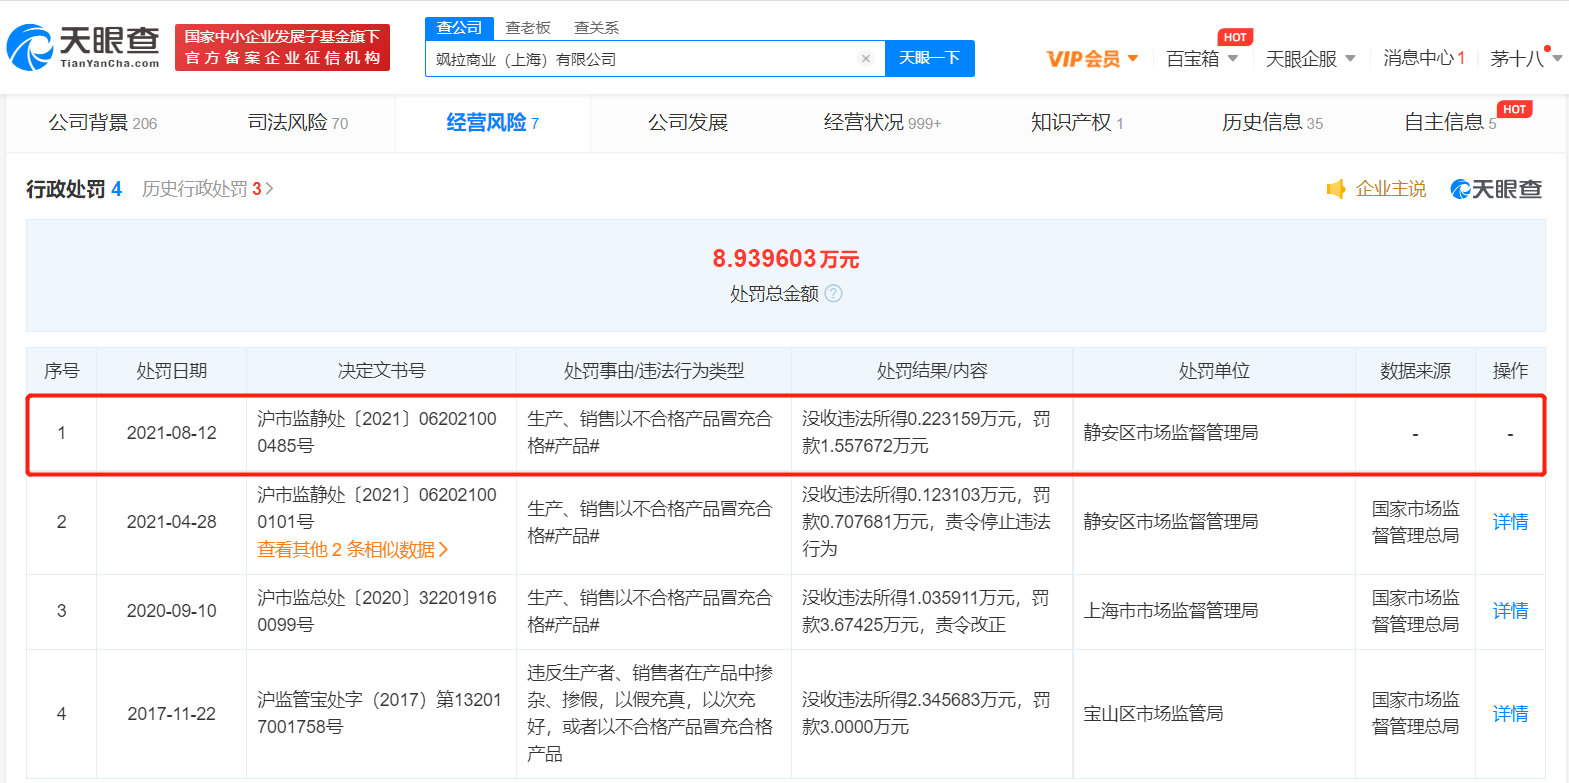Click the speaker icon beside 企业主说
The height and width of the screenshot is (783, 1569).
coord(1336,189)
